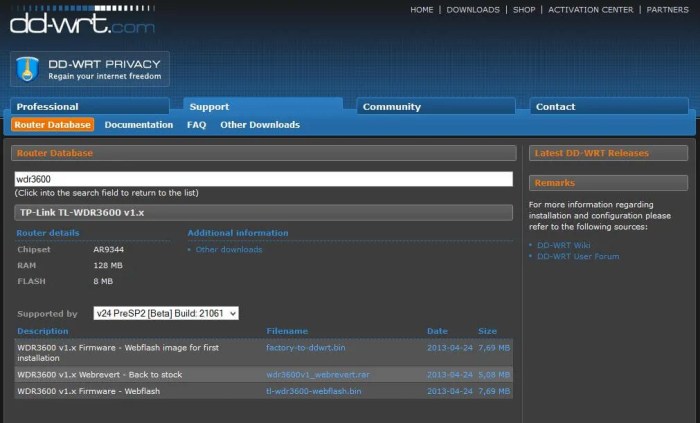Click the dd-wrt.com logo

point(83,20)
